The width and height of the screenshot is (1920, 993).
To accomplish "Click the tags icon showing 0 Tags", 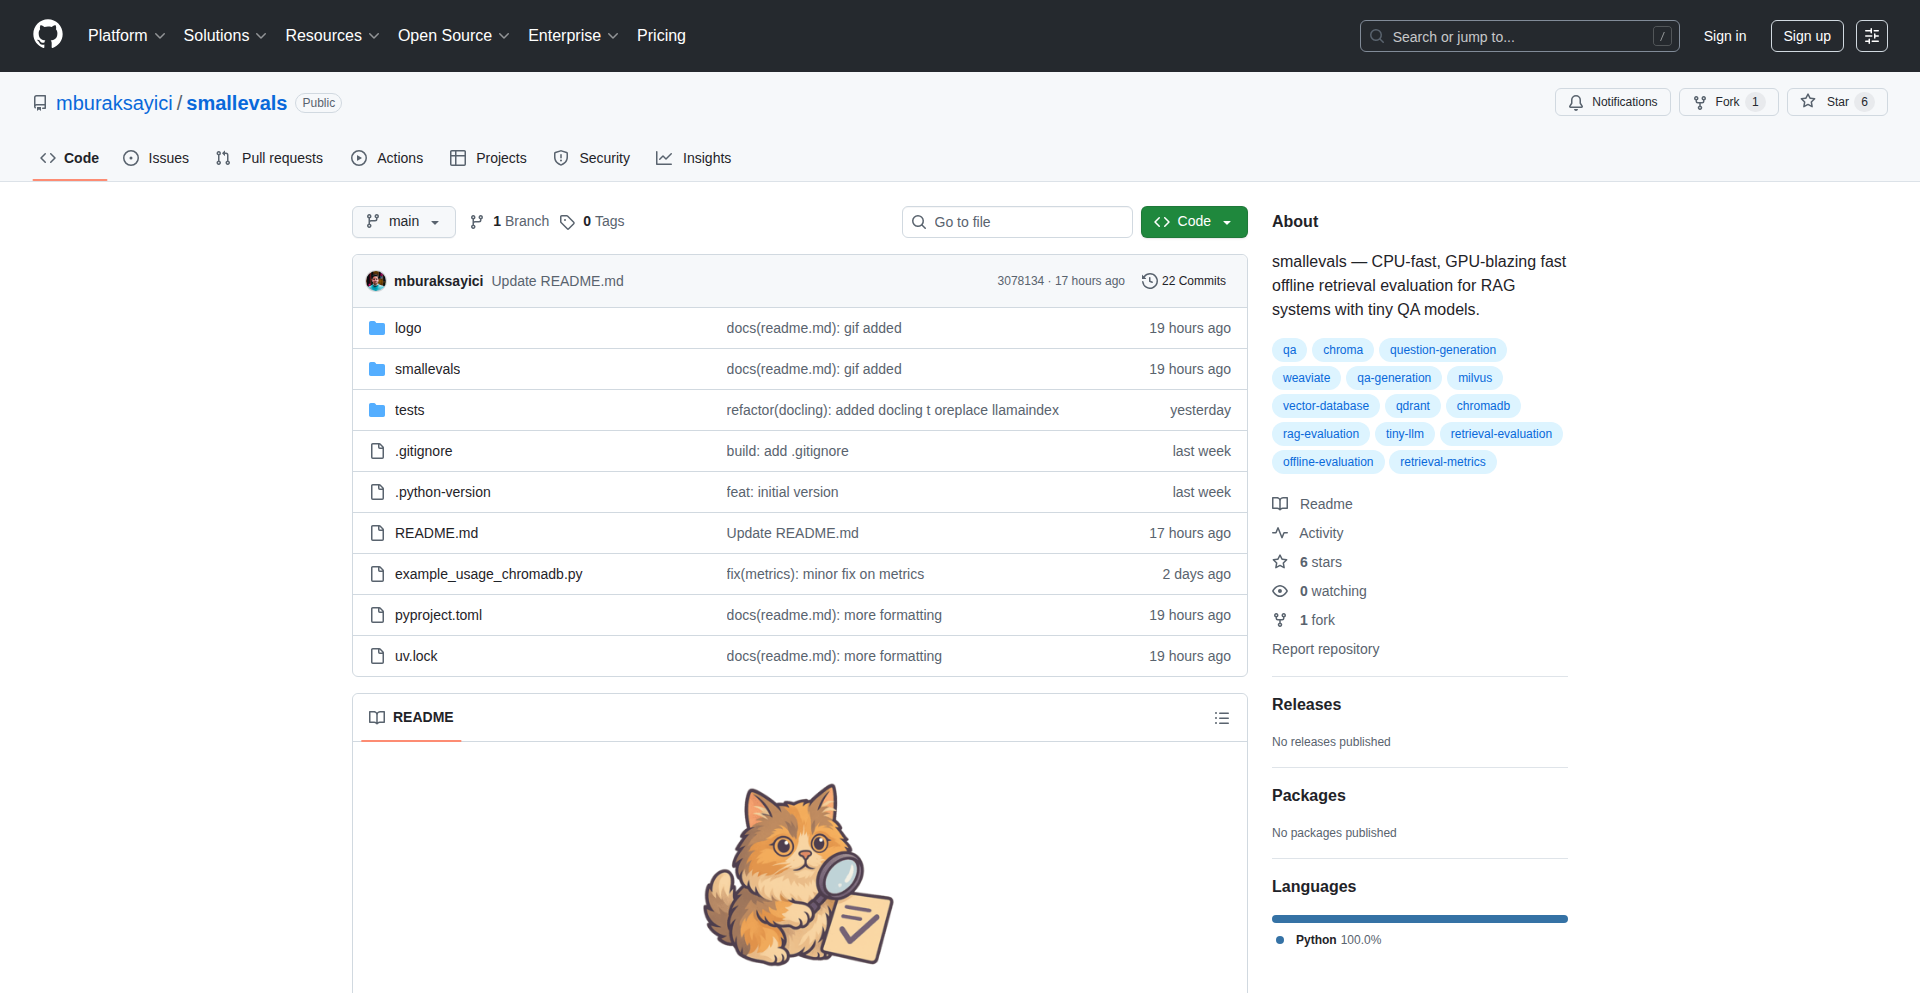I will [567, 222].
